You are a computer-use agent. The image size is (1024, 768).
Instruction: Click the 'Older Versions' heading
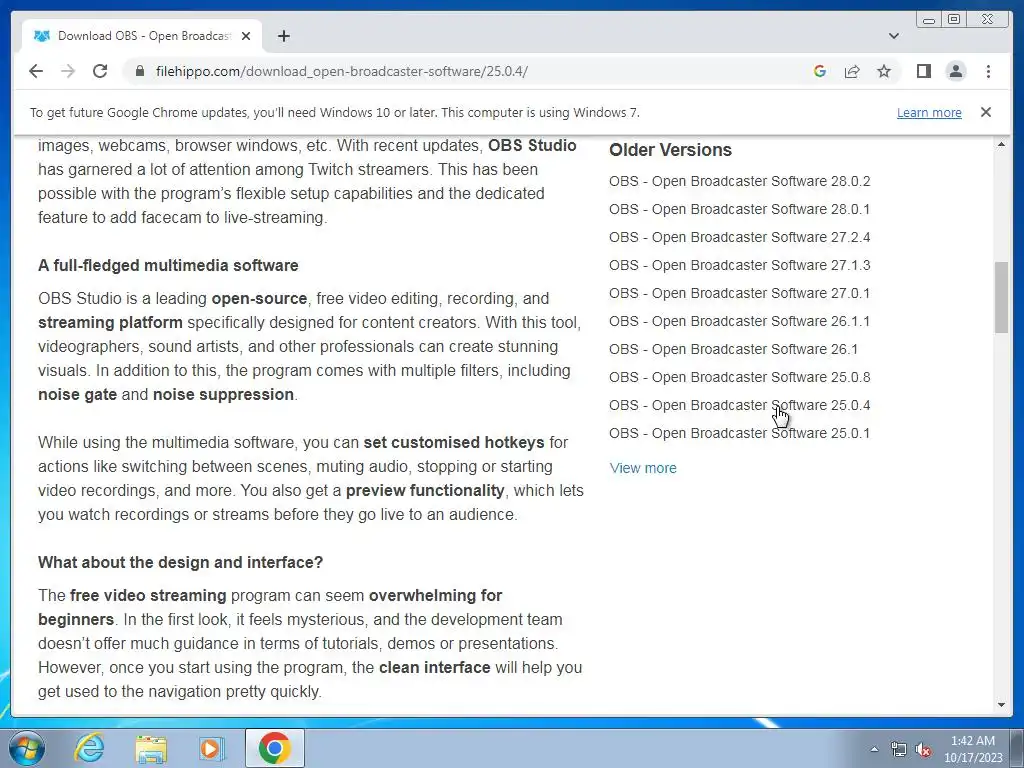pyautogui.click(x=670, y=150)
